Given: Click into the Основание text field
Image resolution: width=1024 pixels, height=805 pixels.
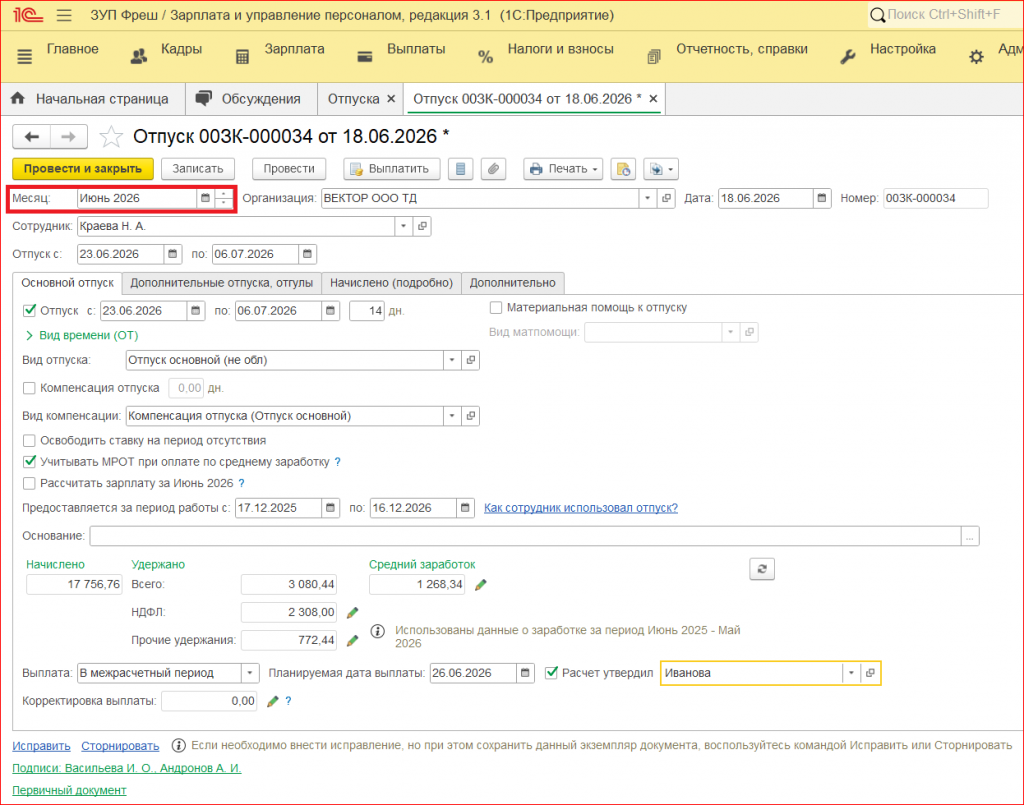Looking at the screenshot, I should point(525,537).
